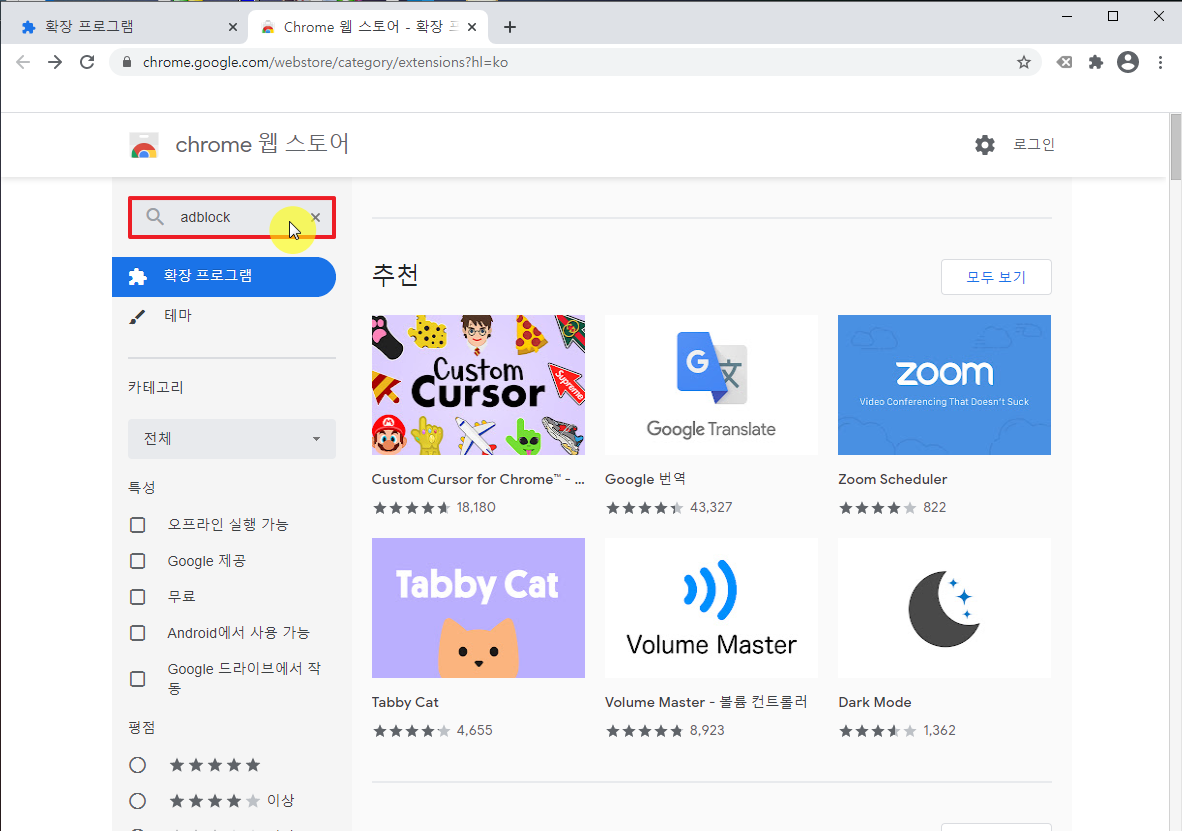Viewport: 1182px width, 831px height.
Task: Focus the adblock search field
Action: tap(231, 217)
